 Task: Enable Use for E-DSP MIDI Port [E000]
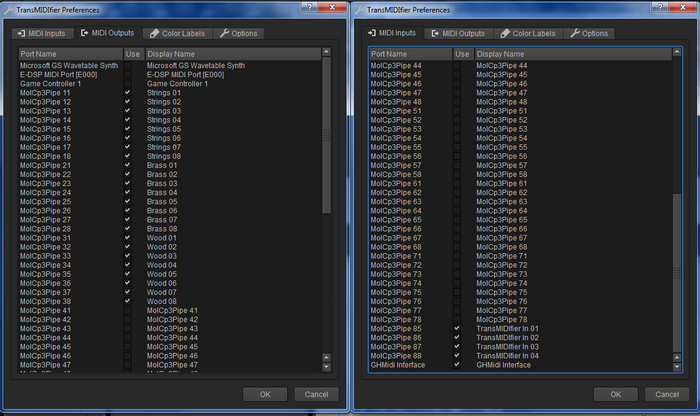128,75
